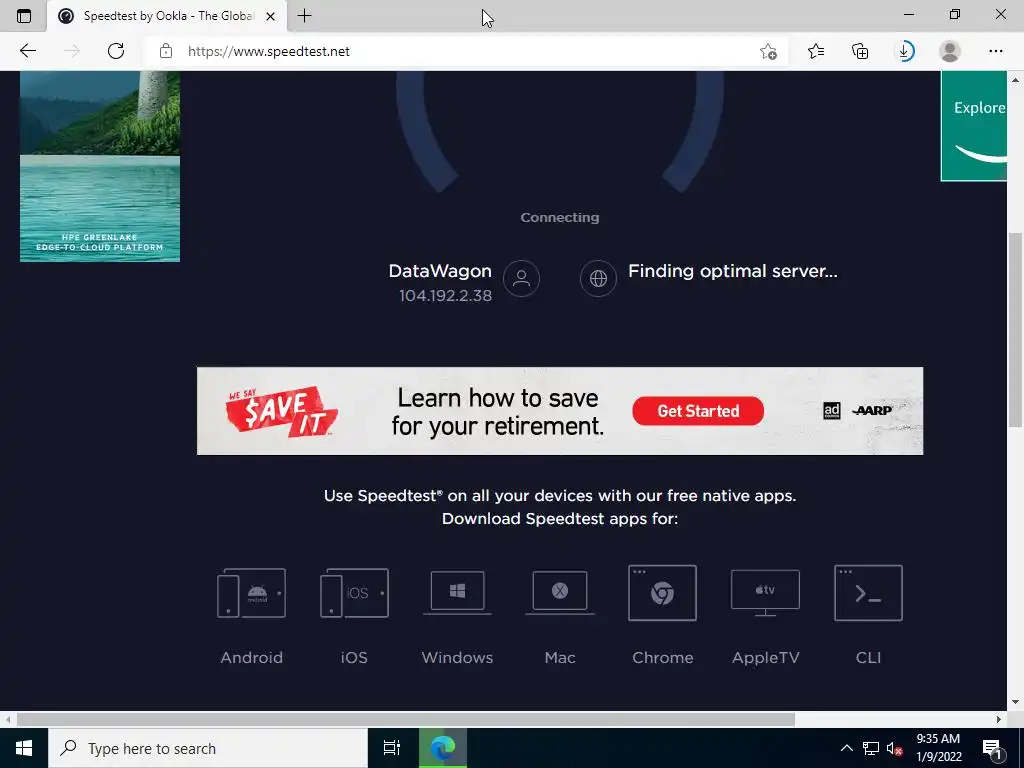This screenshot has height=768, width=1024.
Task: Open the Settings and more ellipsis menu
Action: (x=995, y=51)
